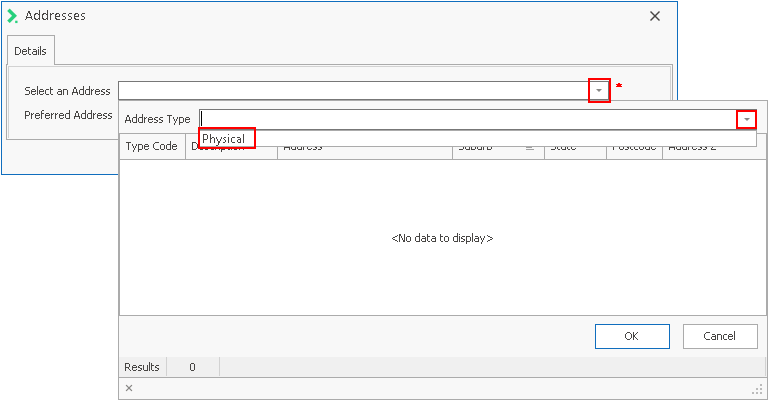Click the Select an Address input field

(x=354, y=91)
